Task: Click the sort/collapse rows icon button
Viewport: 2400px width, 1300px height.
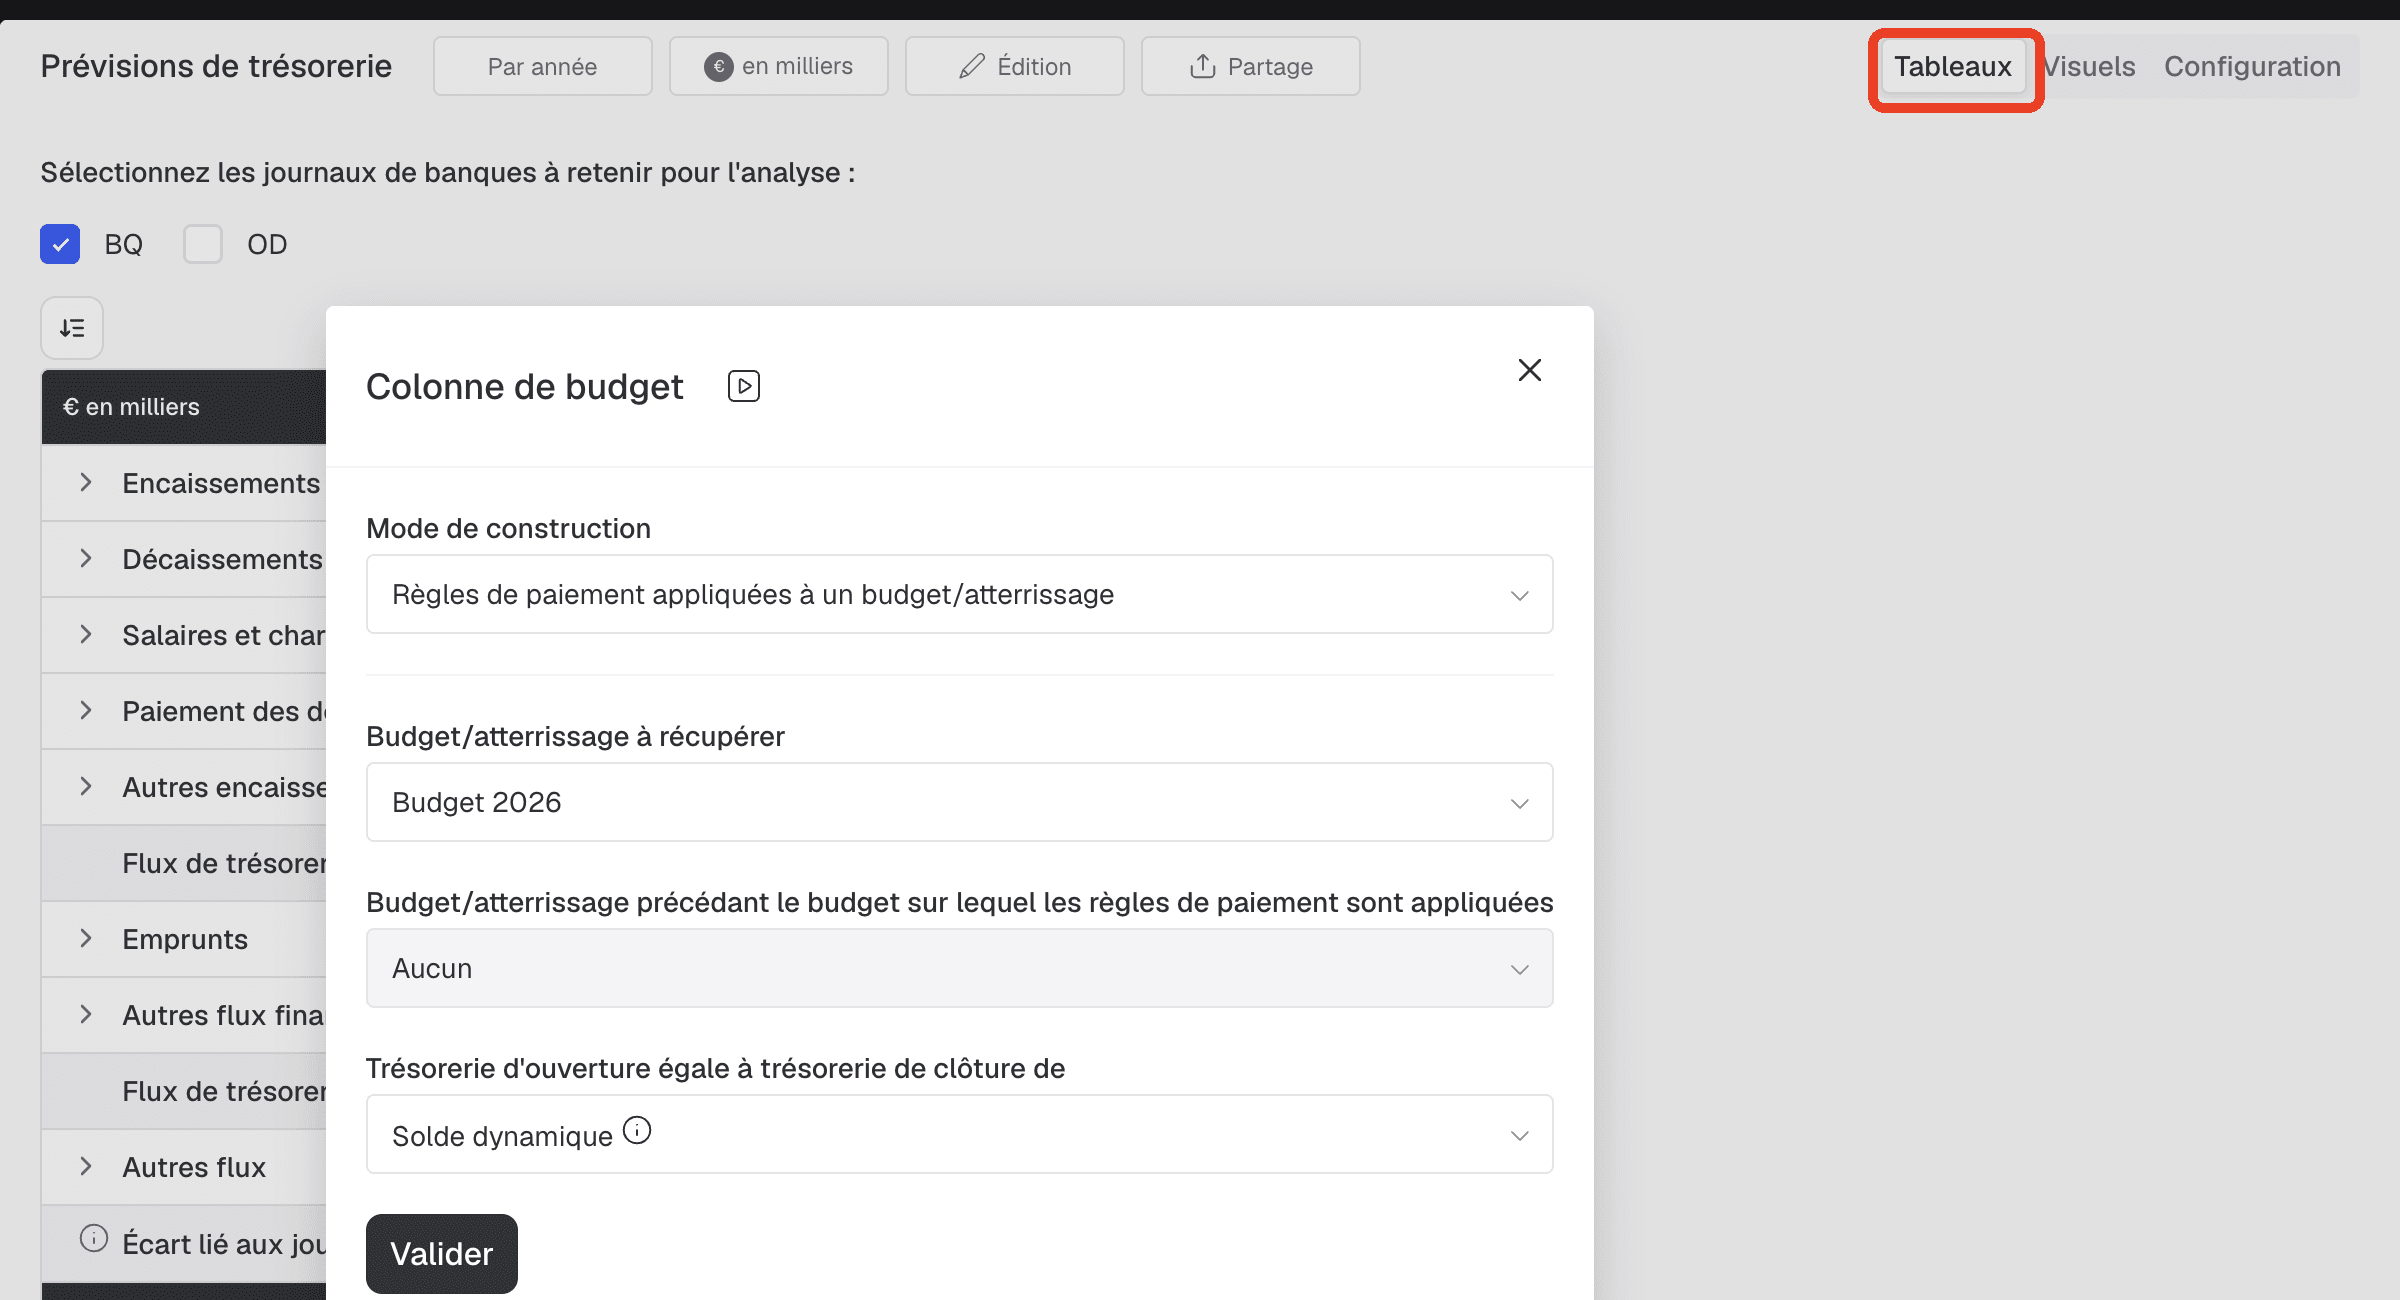Action: [72, 328]
